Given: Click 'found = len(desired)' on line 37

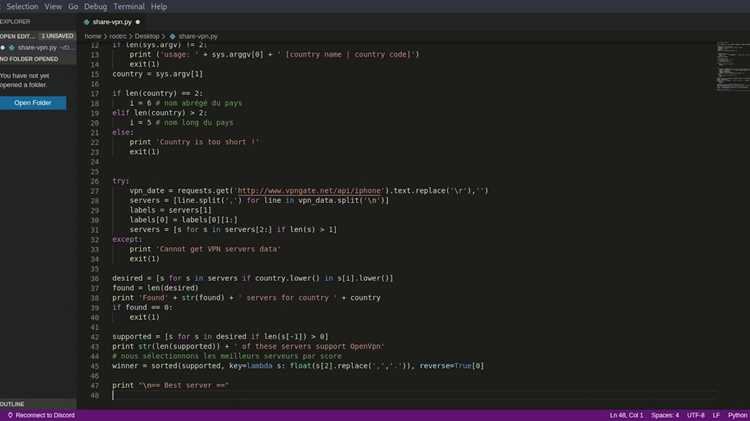Looking at the screenshot, I should (x=155, y=288).
